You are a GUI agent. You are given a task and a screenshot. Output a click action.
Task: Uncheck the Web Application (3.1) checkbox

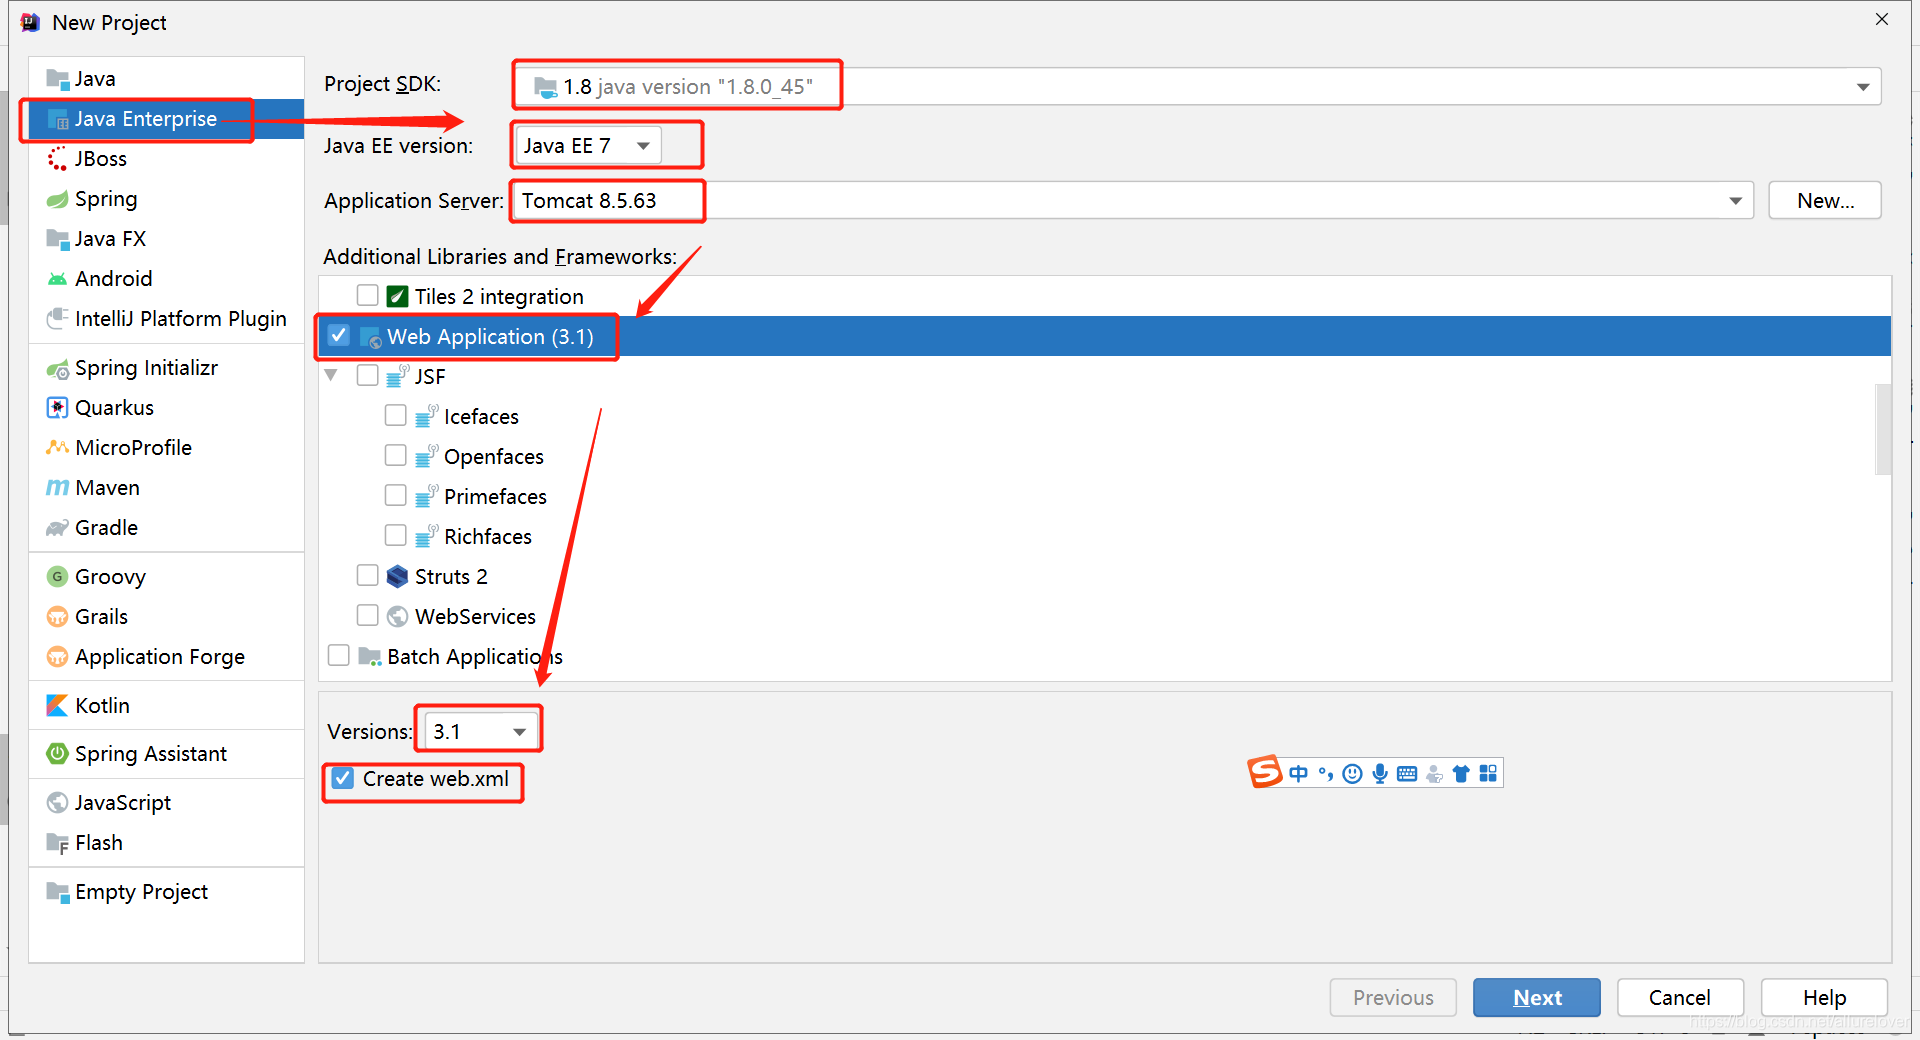(x=339, y=335)
